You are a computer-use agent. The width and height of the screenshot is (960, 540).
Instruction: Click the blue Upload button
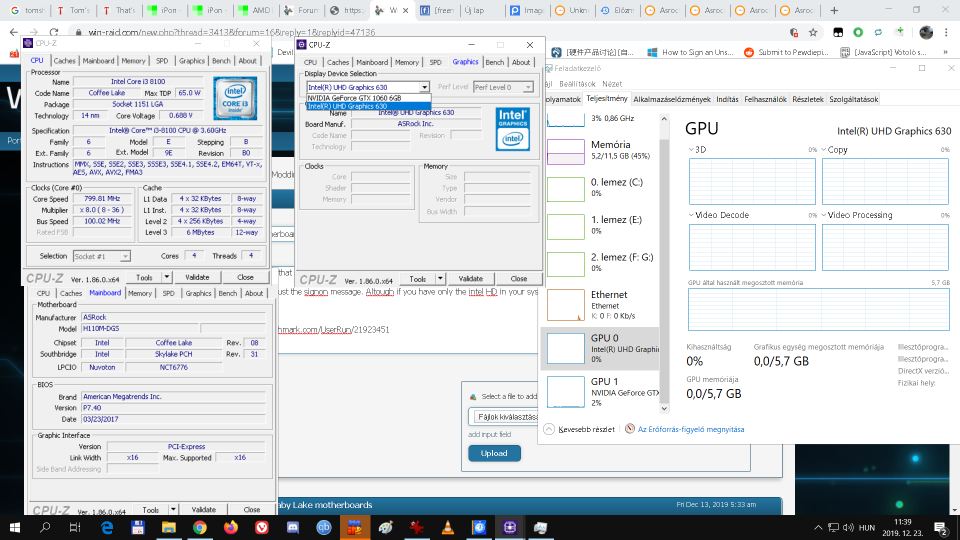pyautogui.click(x=494, y=453)
